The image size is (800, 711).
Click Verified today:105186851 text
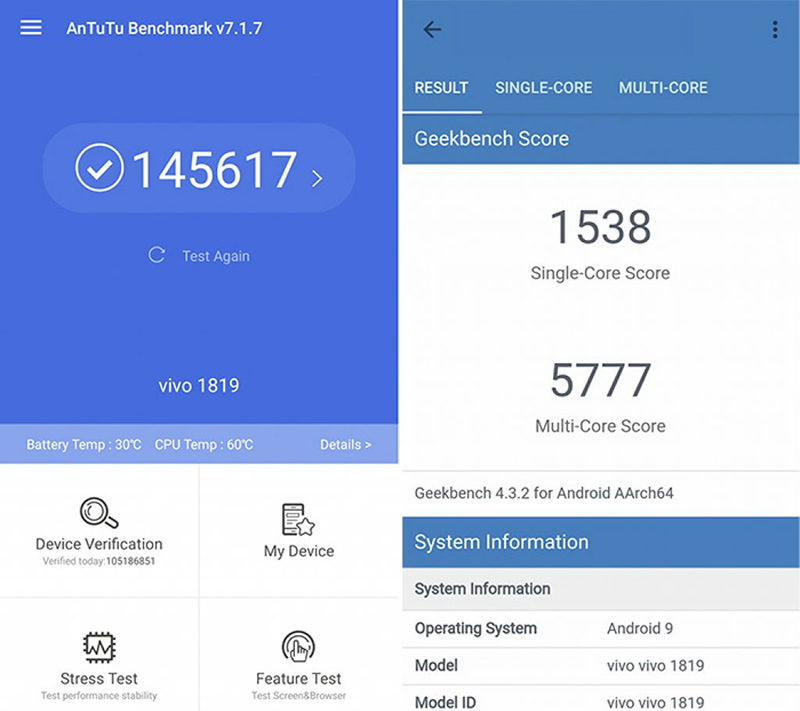click(99, 561)
